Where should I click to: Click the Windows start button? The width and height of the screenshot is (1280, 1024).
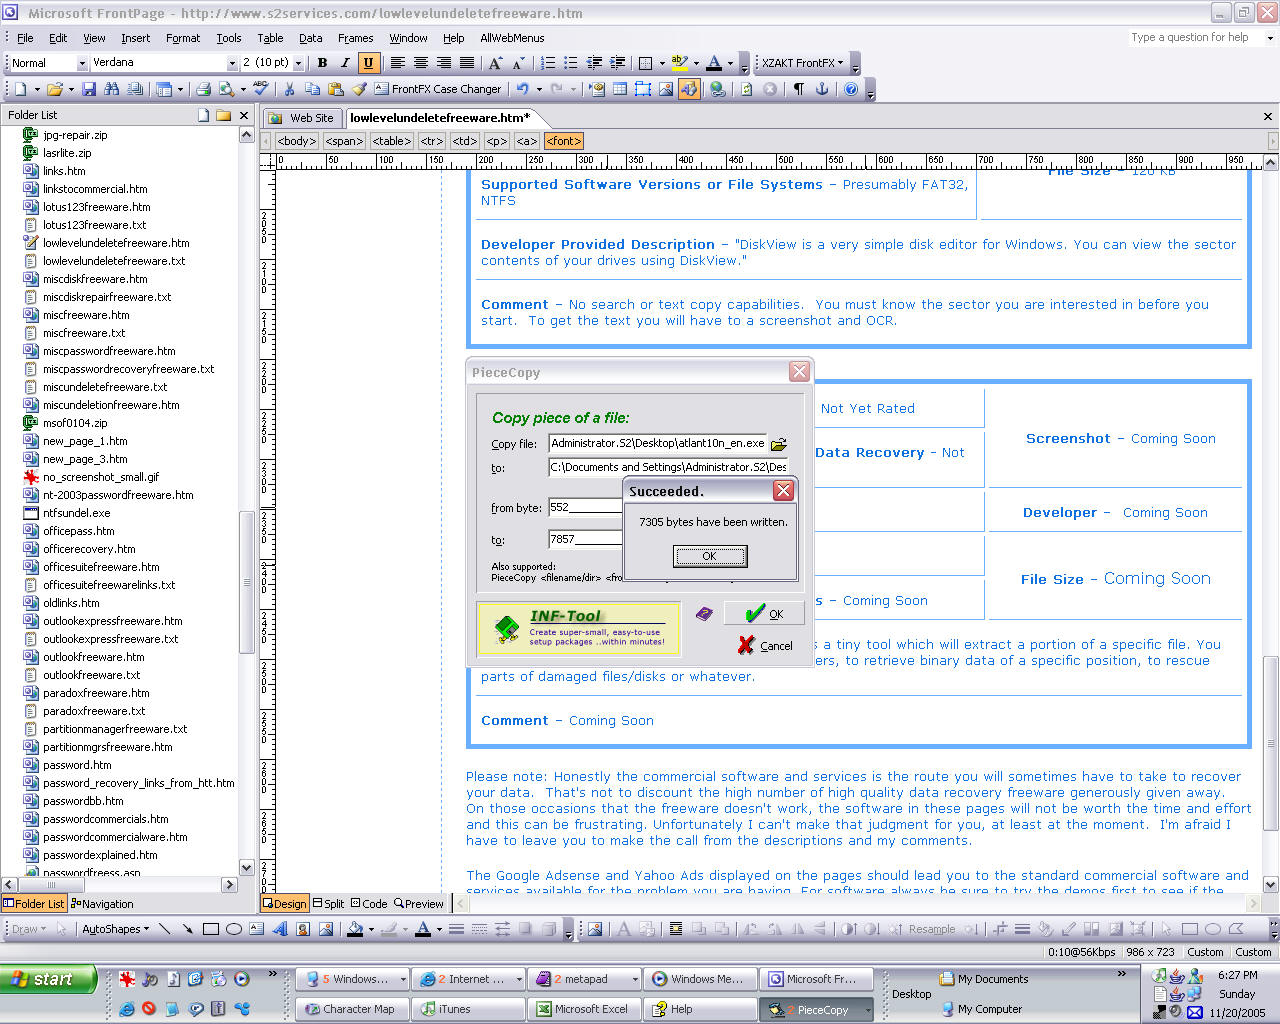tap(48, 979)
